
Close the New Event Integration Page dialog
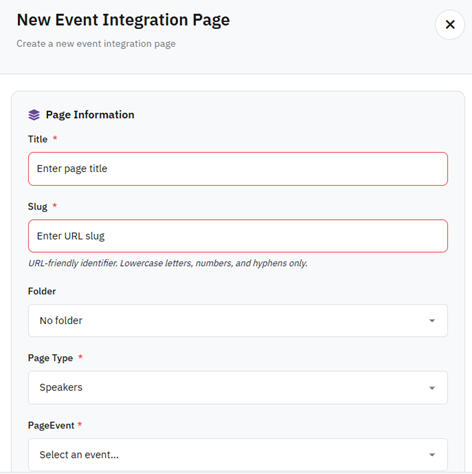click(450, 25)
